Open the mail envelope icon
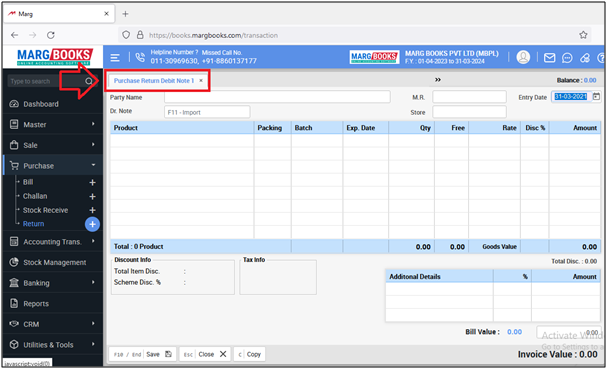The width and height of the screenshot is (608, 369). point(549,58)
